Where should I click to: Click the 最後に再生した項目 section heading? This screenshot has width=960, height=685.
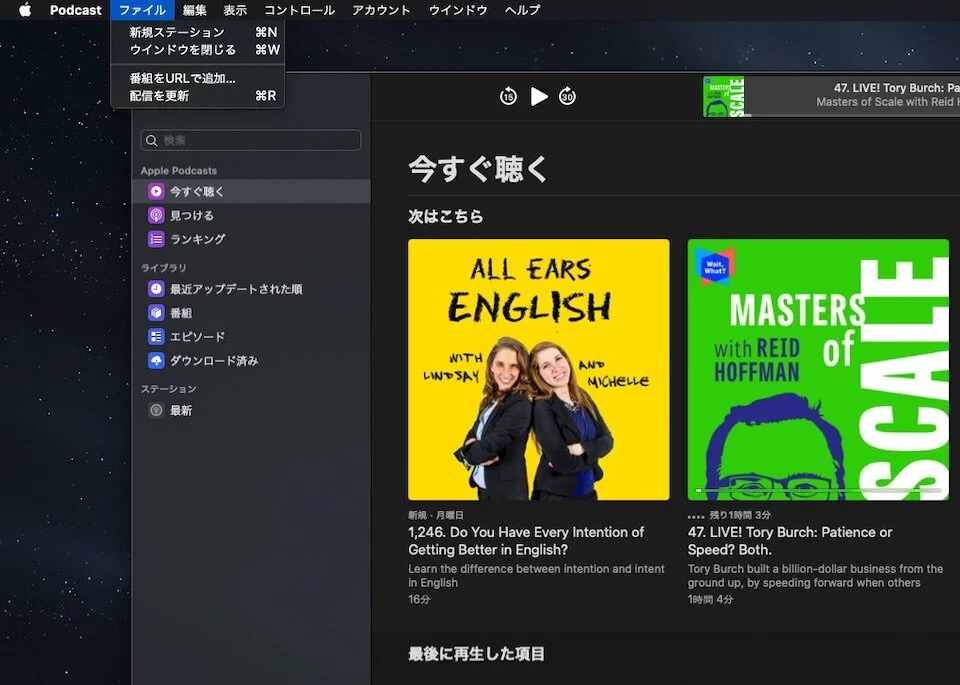tap(476, 654)
